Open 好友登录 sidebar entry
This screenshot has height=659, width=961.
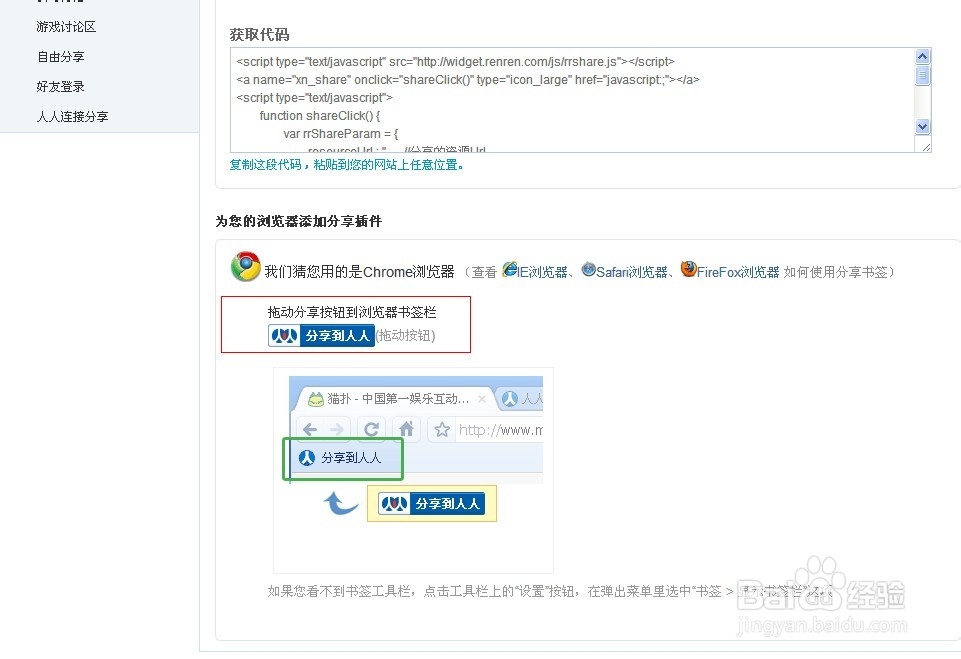click(60, 86)
